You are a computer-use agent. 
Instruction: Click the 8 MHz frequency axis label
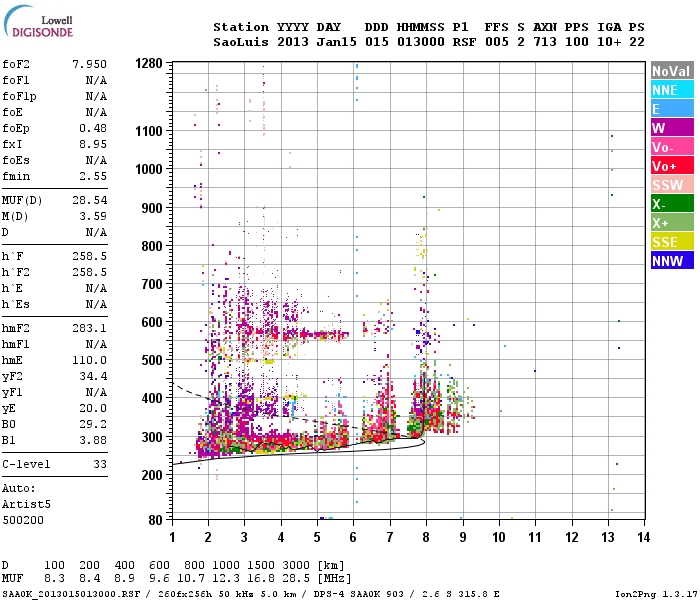(x=426, y=538)
